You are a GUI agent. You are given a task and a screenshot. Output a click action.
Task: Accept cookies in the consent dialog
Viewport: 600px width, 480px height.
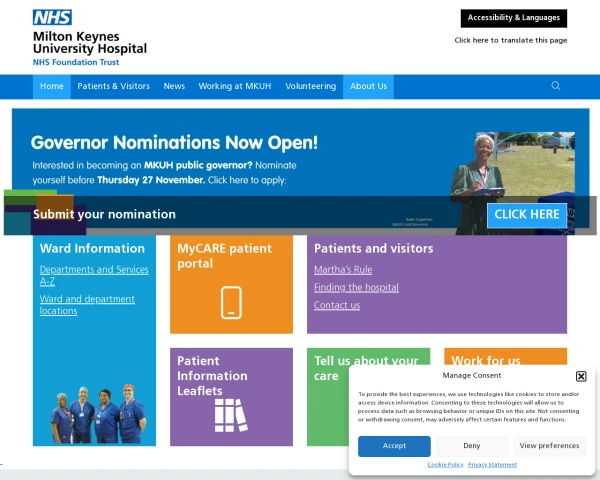tap(394, 446)
